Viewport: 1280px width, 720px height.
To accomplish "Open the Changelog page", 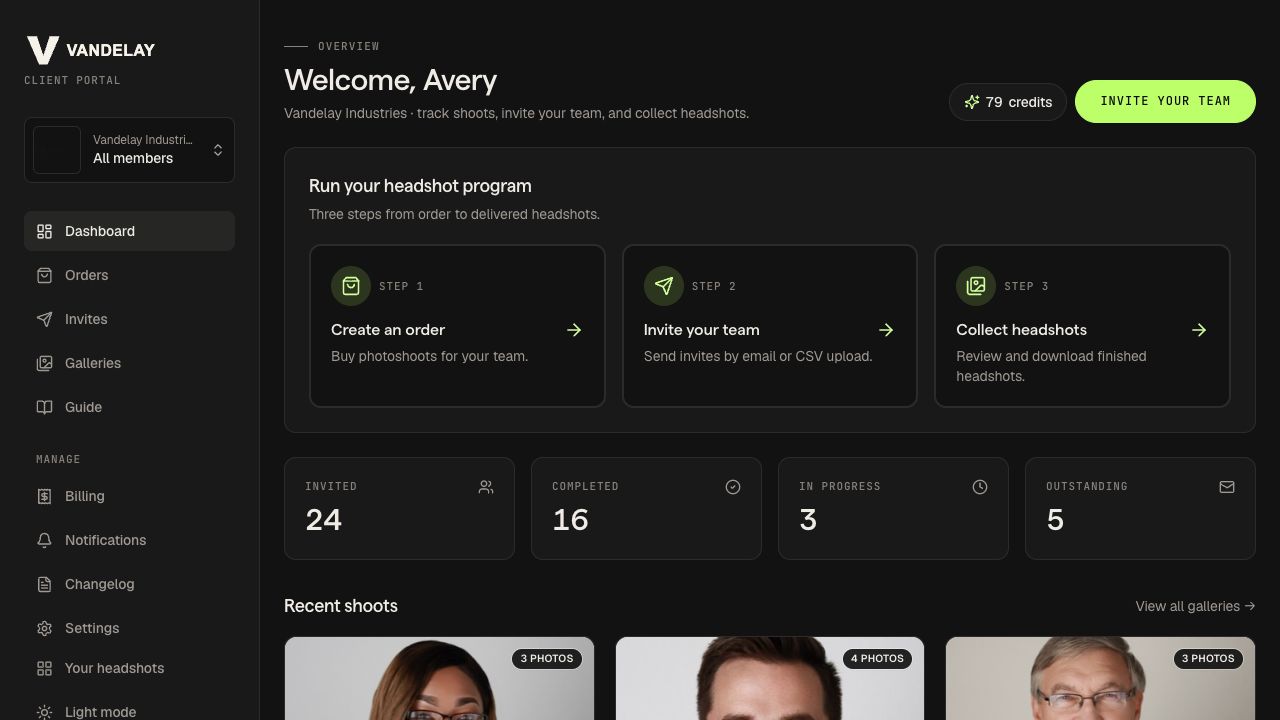I will click(129, 584).
